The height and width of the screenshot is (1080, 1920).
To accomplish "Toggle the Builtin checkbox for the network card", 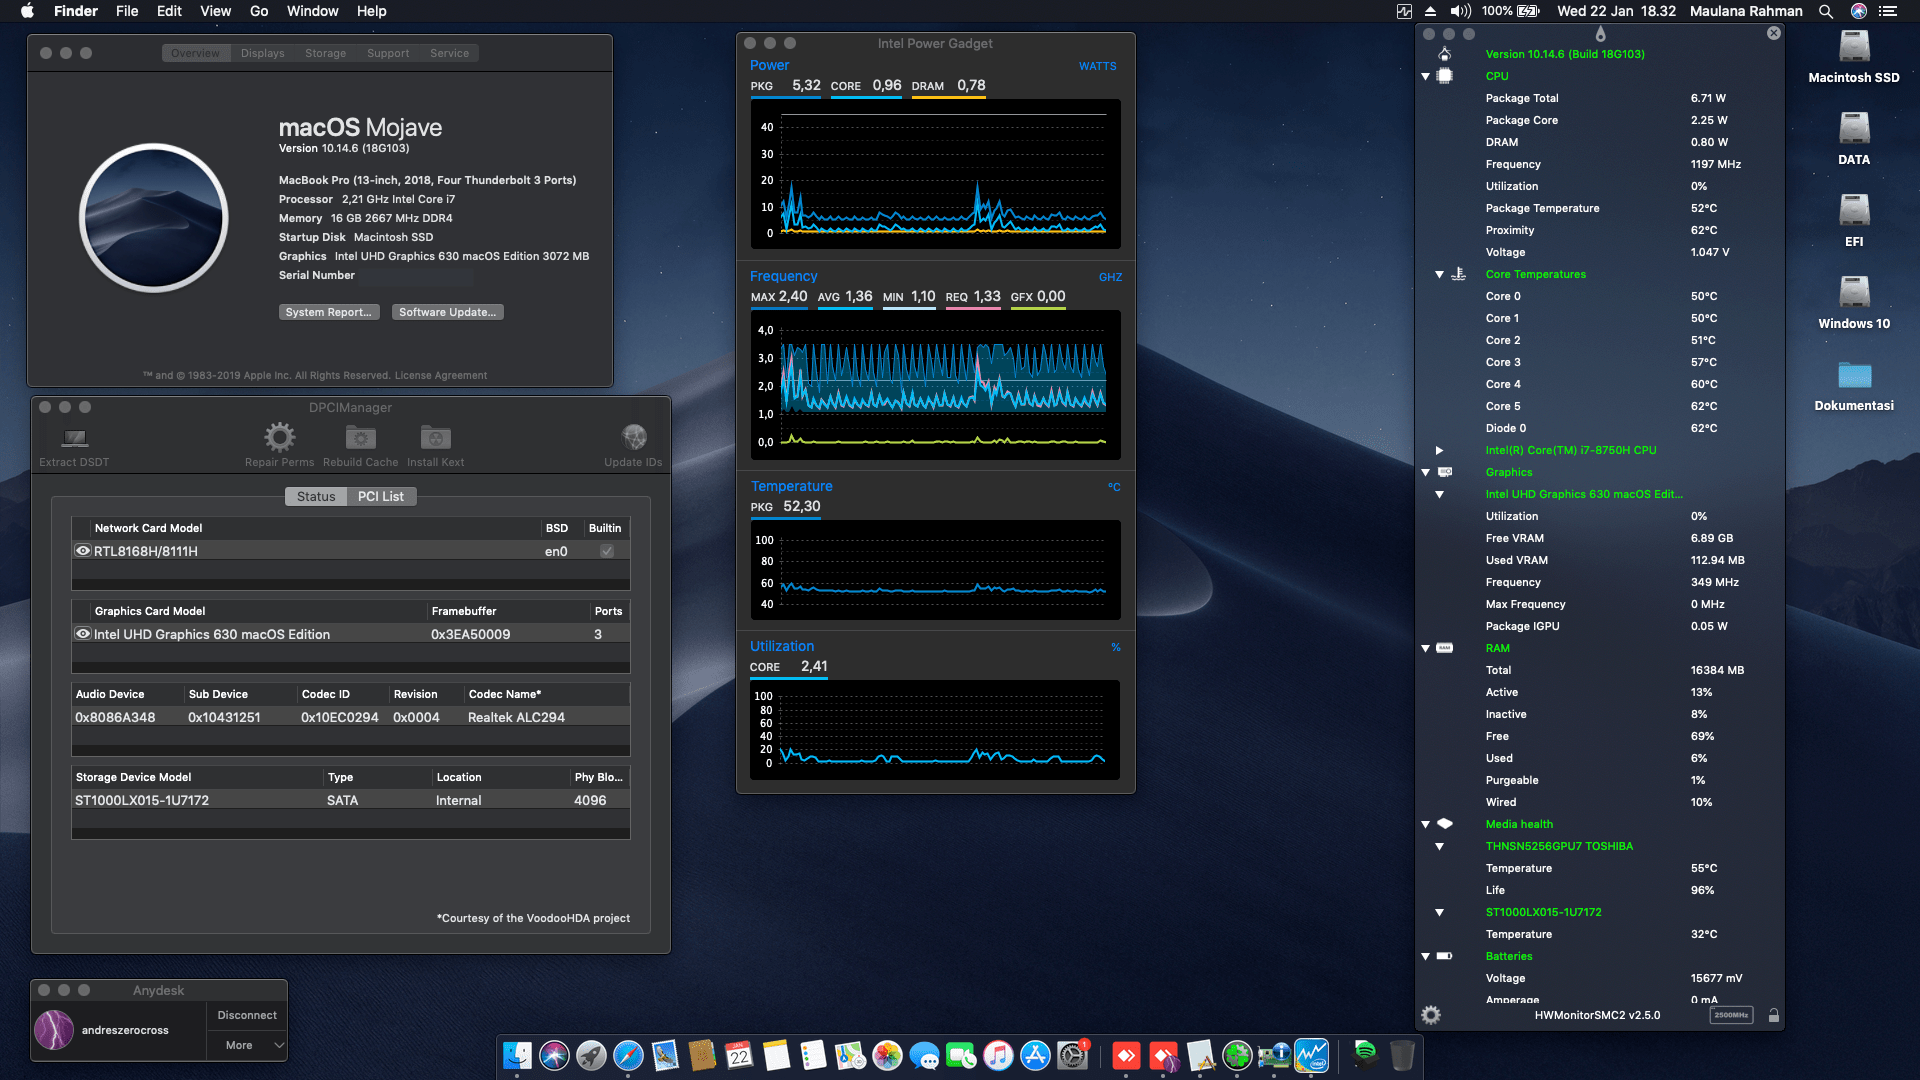I will tap(606, 550).
